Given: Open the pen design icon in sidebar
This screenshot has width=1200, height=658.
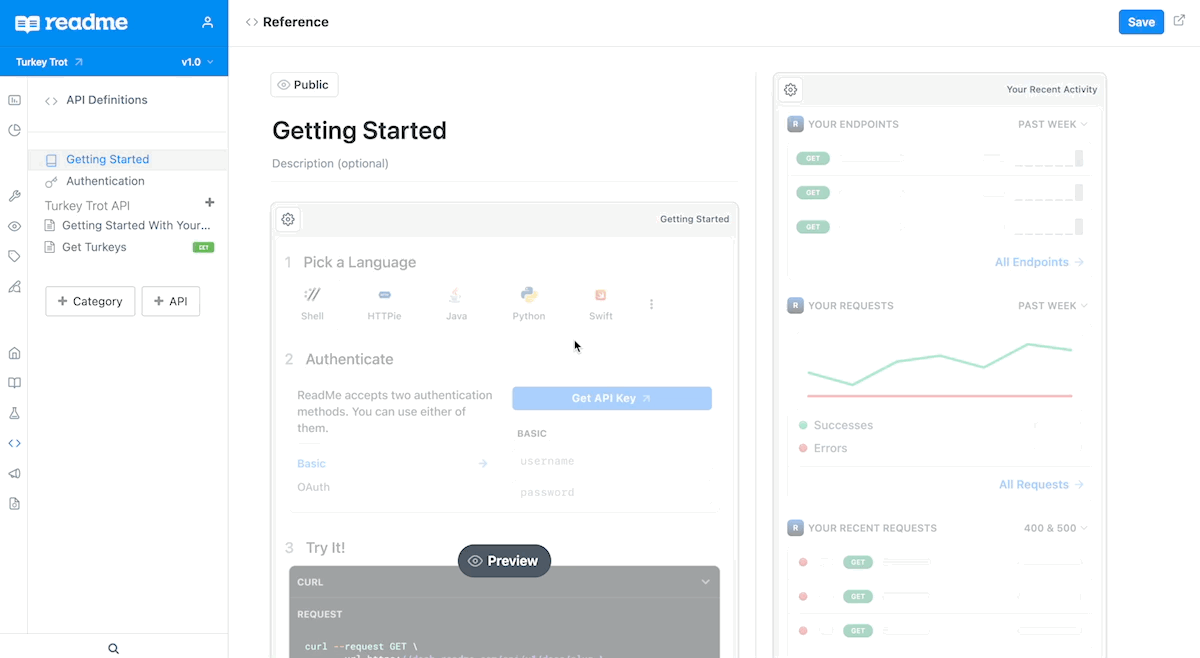Looking at the screenshot, I should coord(14,286).
